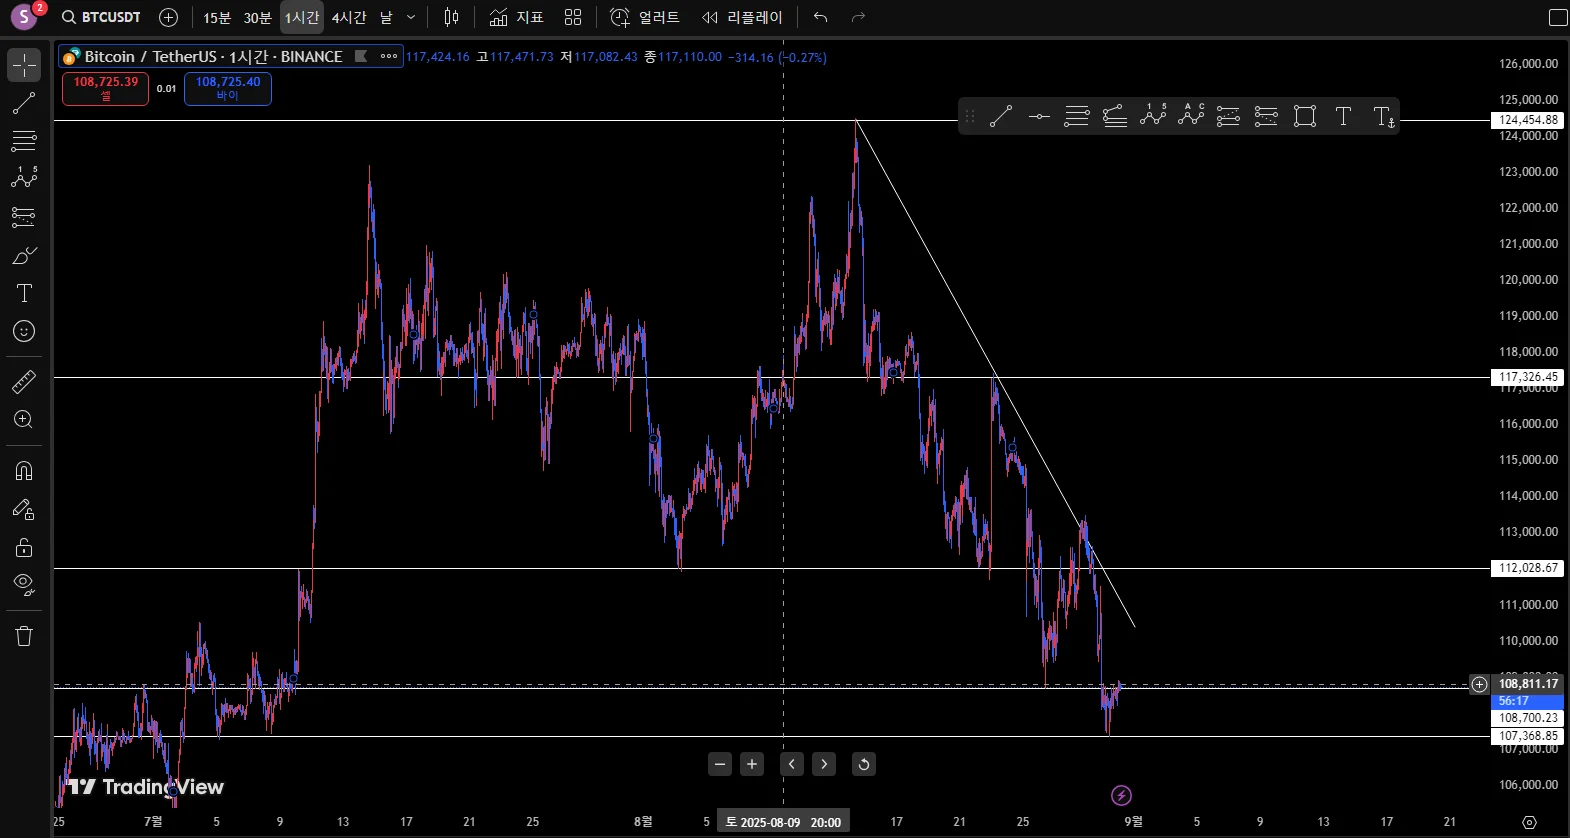Open the emoji icons tool
This screenshot has width=1570, height=838.
(x=24, y=331)
